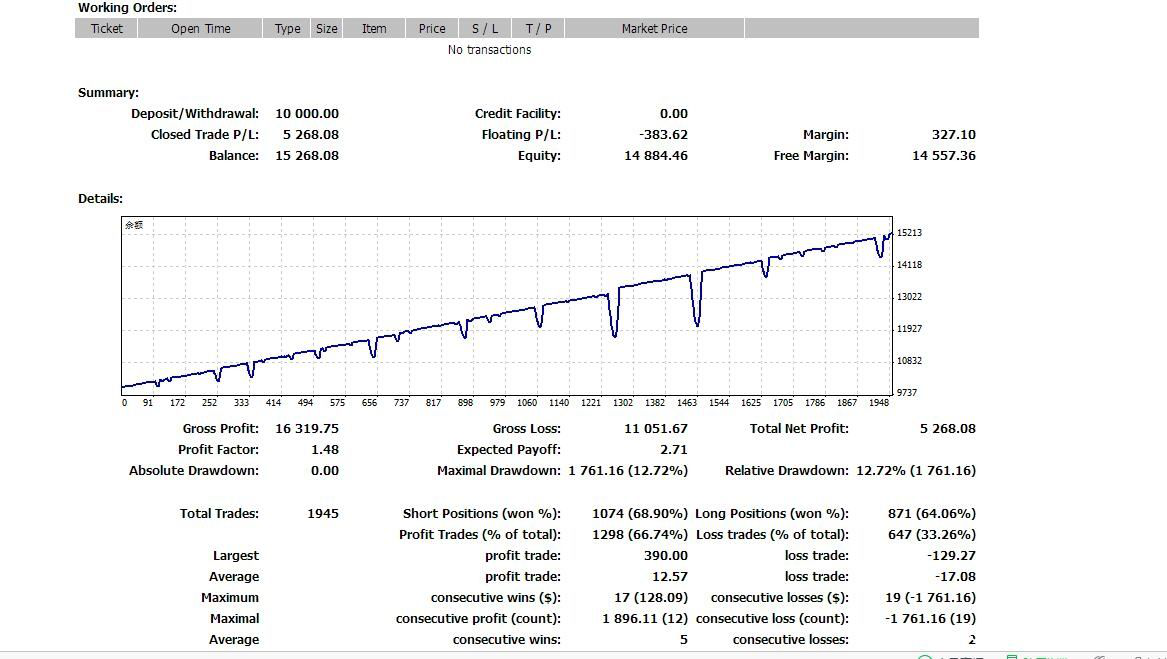The width and height of the screenshot is (1167, 659).
Task: Click the 15213 value on chart axis
Action: tap(909, 233)
